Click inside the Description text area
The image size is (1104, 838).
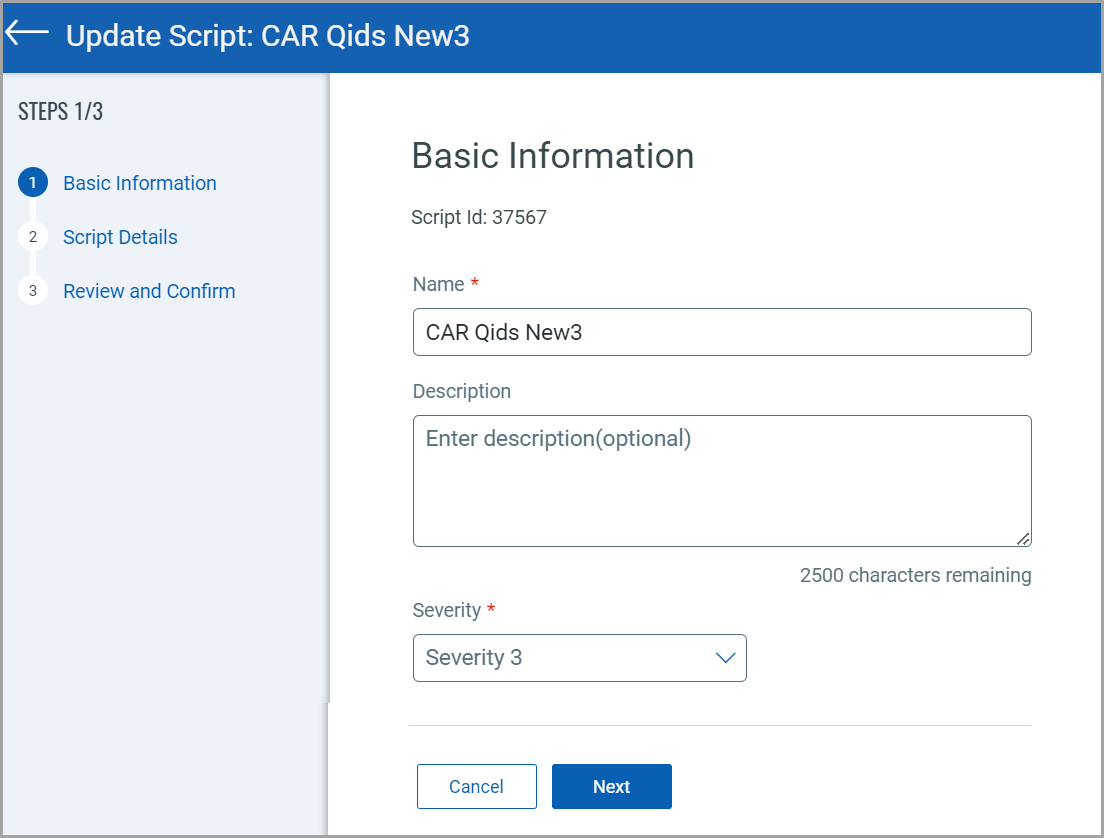point(721,481)
